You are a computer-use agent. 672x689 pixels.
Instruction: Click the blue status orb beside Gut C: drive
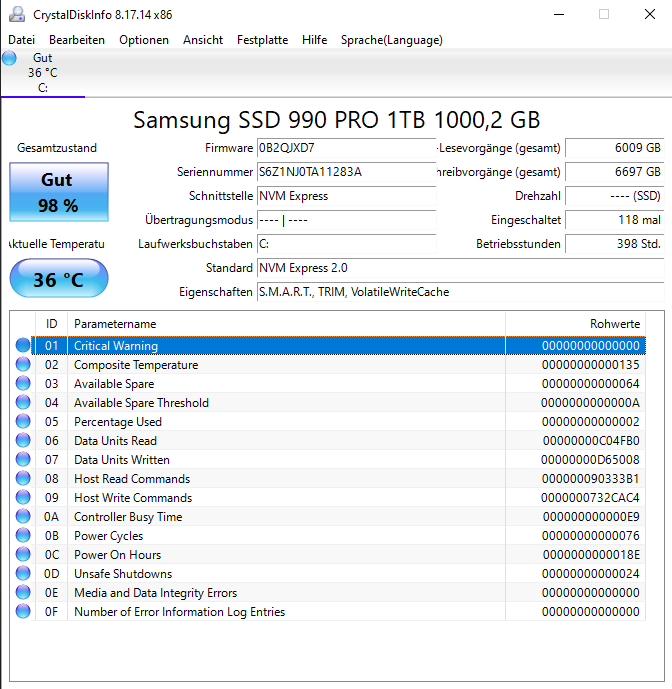[9, 58]
